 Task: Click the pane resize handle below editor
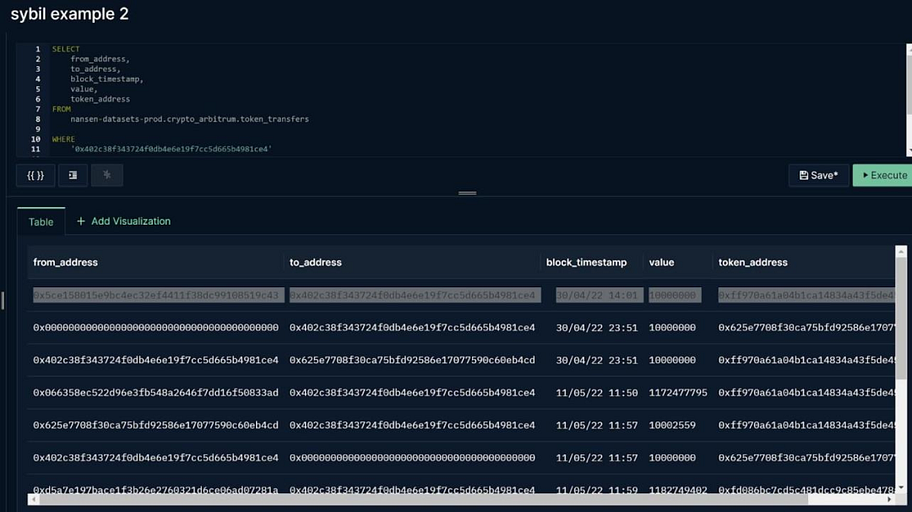(467, 193)
